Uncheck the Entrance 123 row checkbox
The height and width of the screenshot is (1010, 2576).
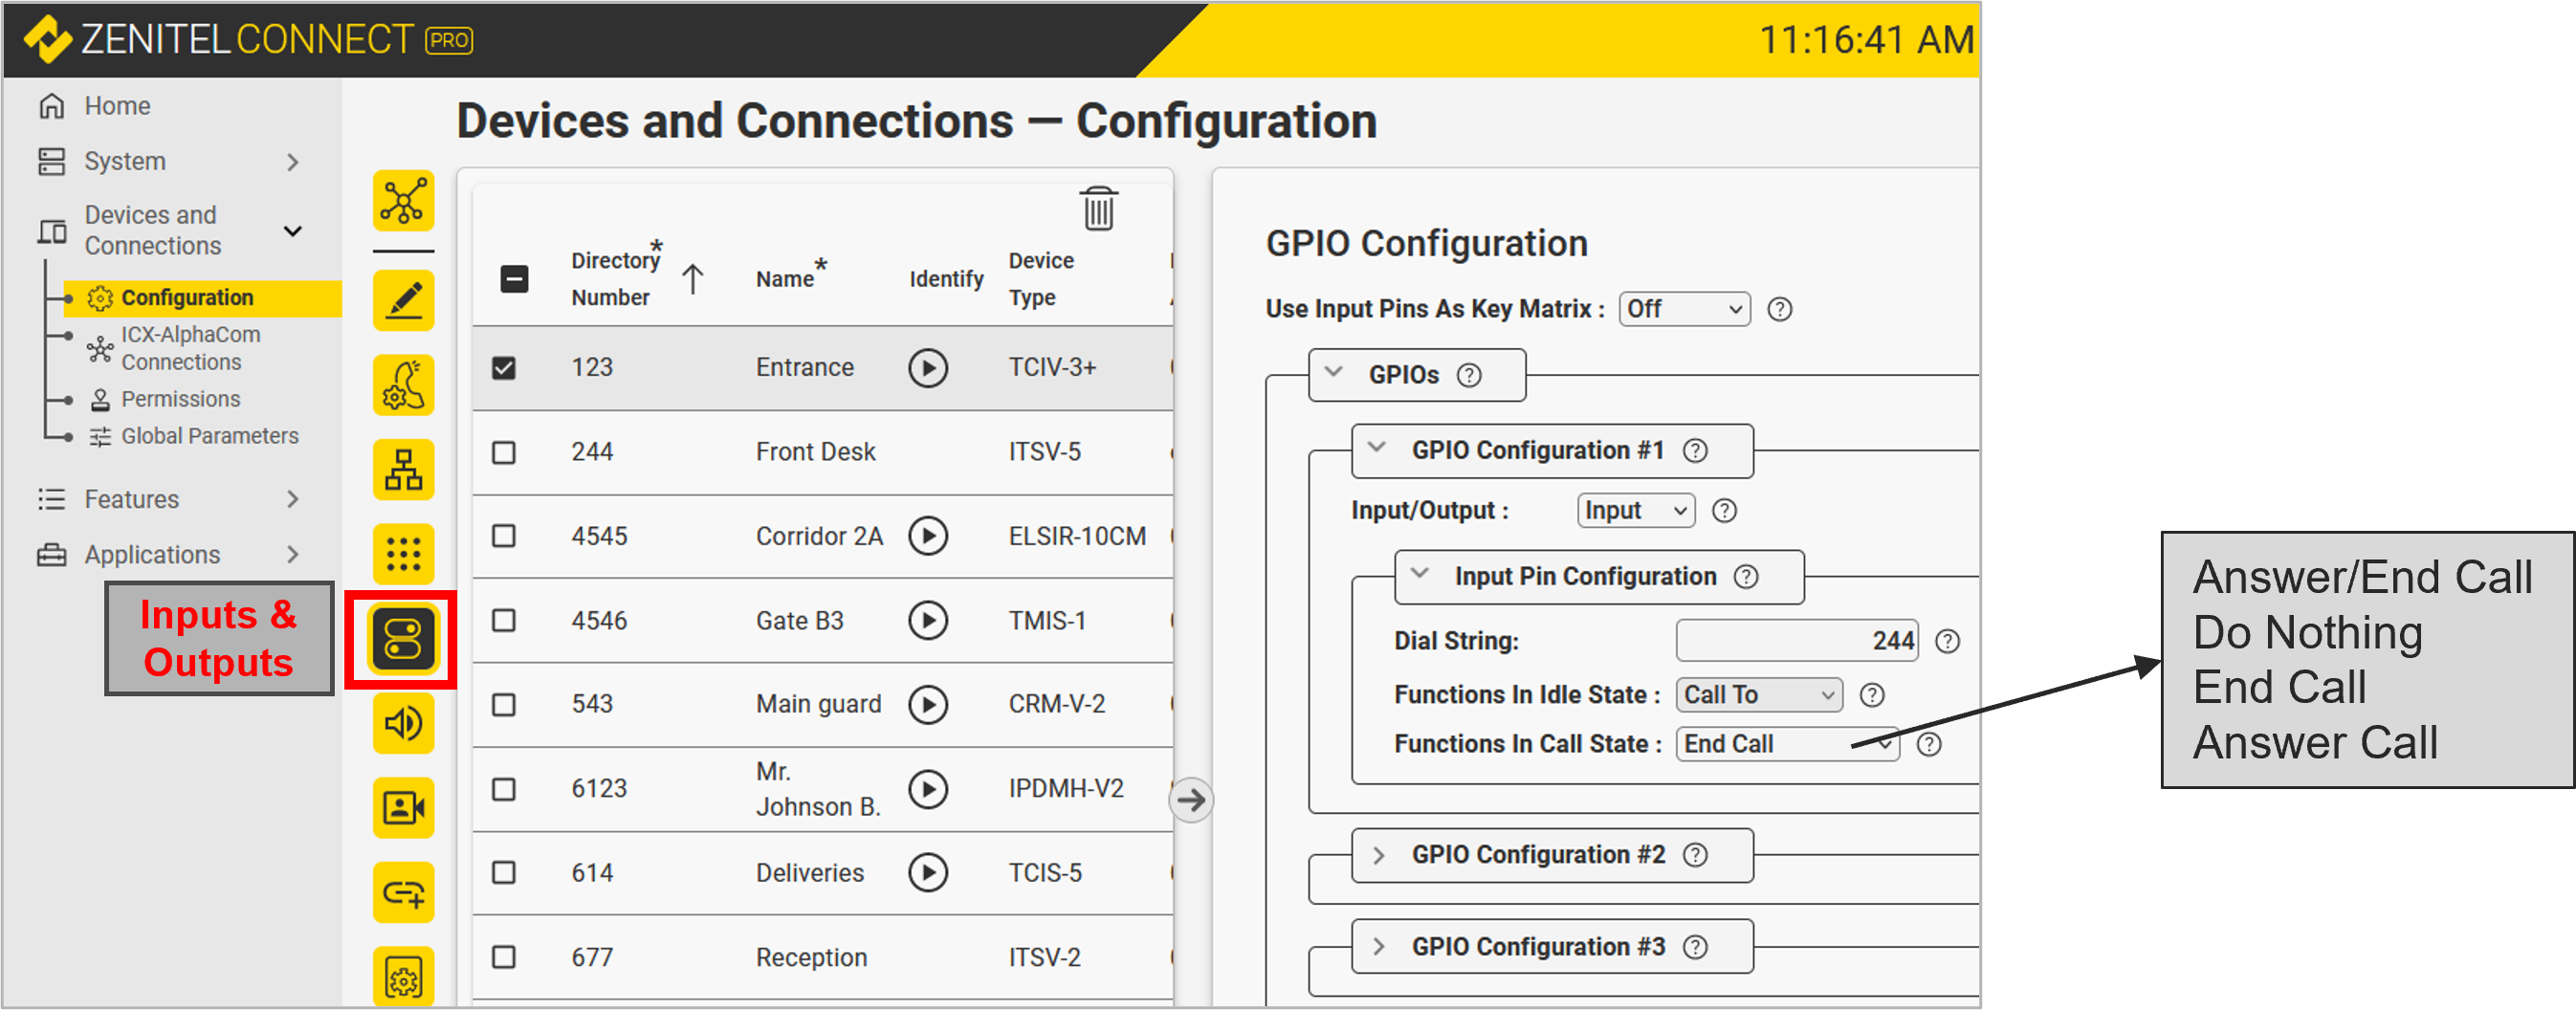[504, 368]
